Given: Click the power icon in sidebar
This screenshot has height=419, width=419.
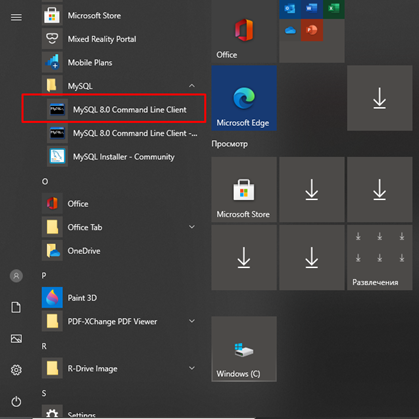Looking at the screenshot, I should (x=16, y=401).
